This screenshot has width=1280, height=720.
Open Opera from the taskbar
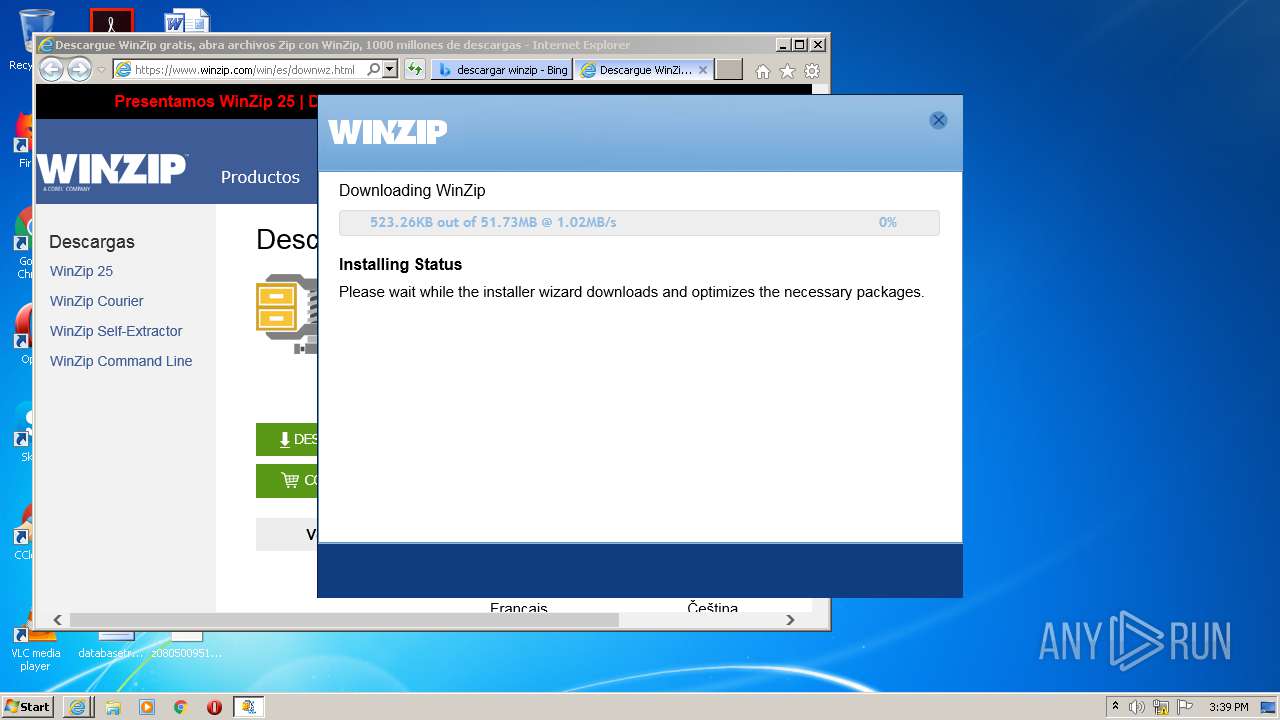214,707
